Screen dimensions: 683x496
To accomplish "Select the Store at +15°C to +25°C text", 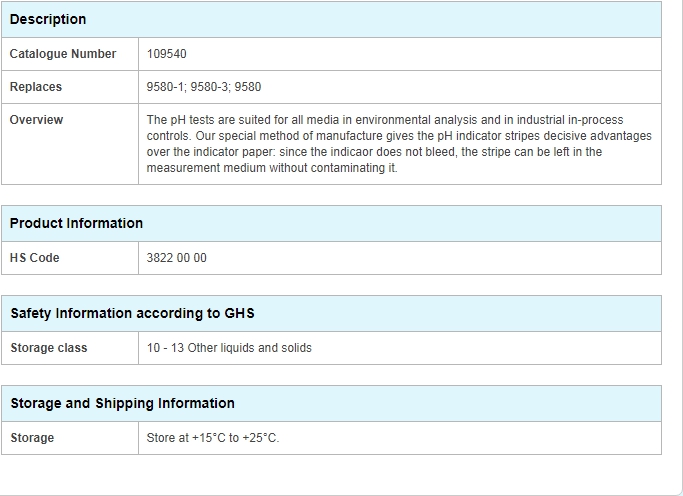I will (x=213, y=438).
